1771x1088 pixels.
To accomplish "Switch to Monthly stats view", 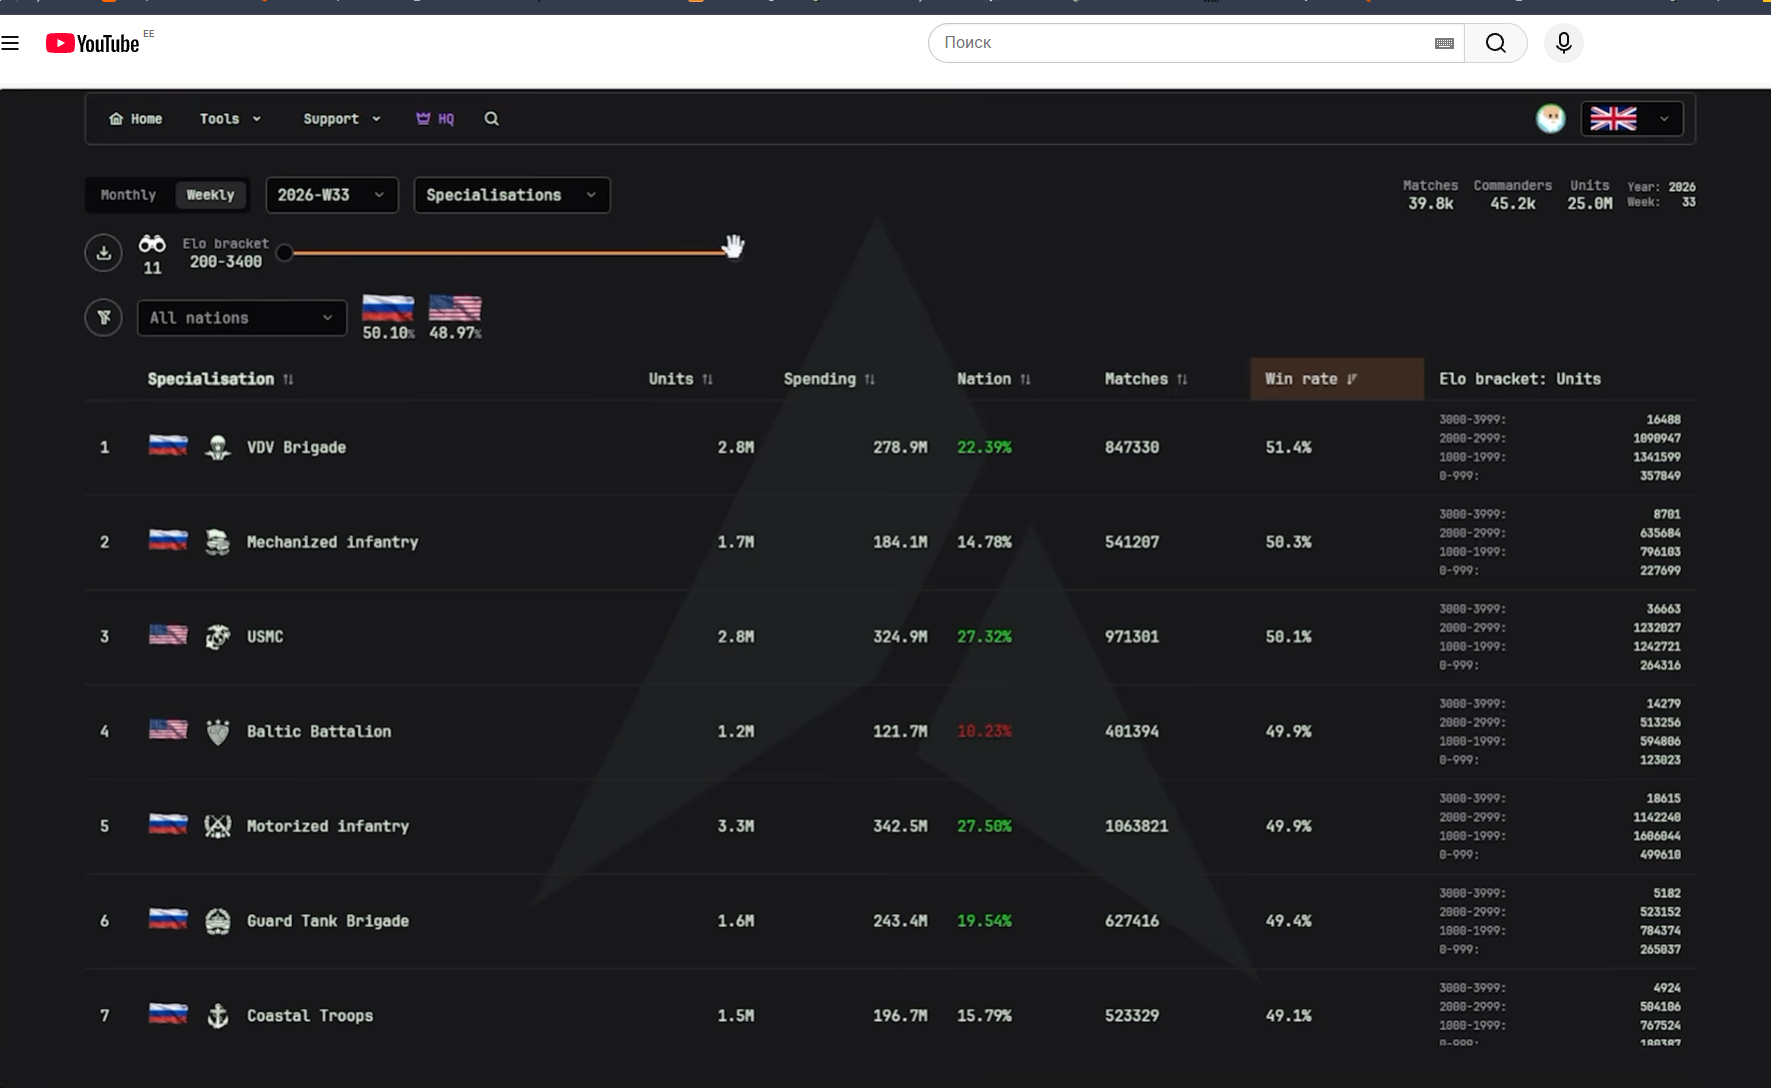I will coord(128,195).
